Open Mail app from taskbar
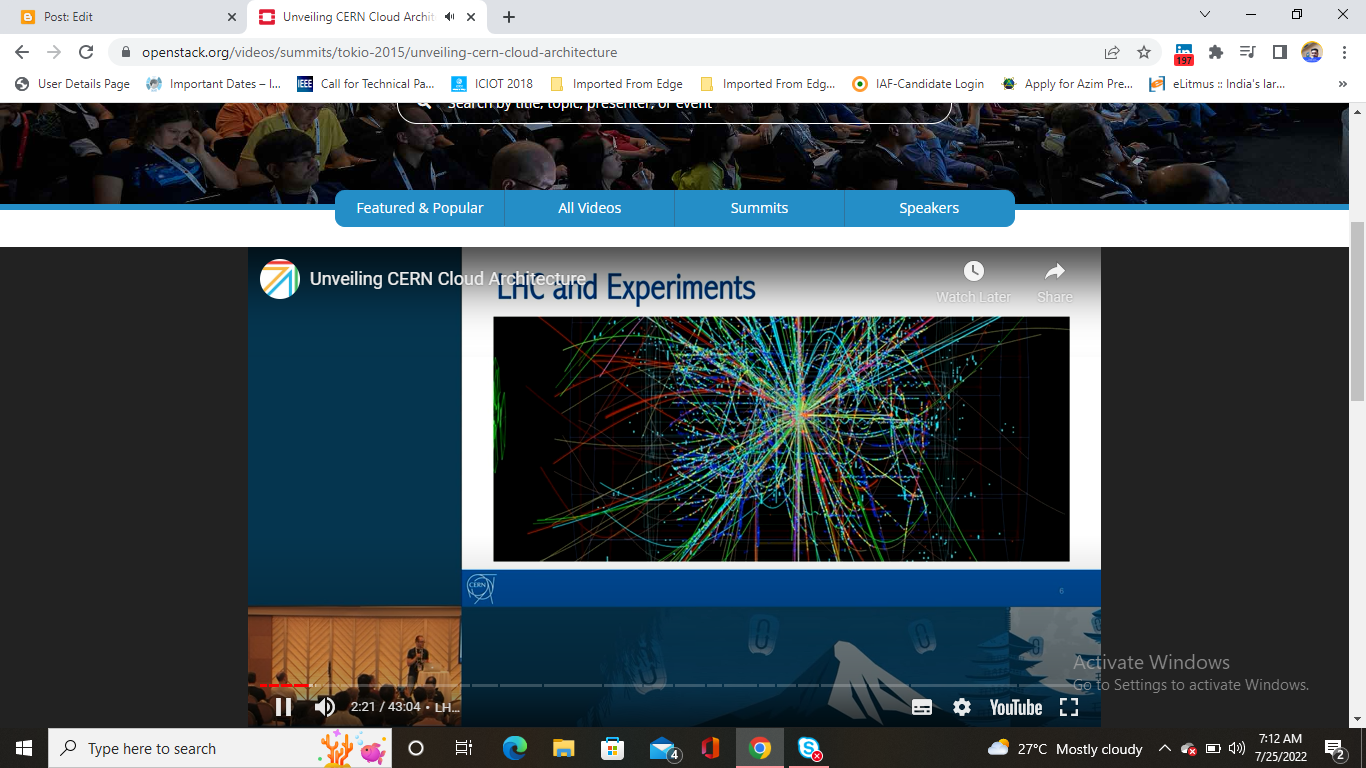Viewport: 1366px width, 768px height. coord(664,748)
